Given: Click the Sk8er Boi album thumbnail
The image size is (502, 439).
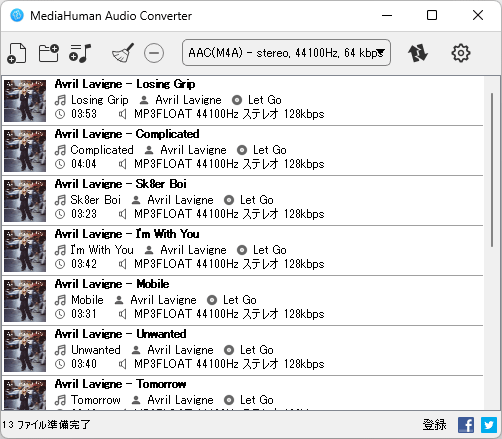Looking at the screenshot, I should (x=25, y=201).
